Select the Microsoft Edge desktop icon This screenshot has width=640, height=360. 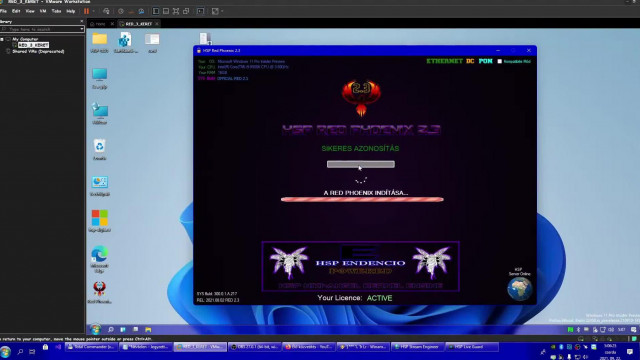click(x=100, y=254)
